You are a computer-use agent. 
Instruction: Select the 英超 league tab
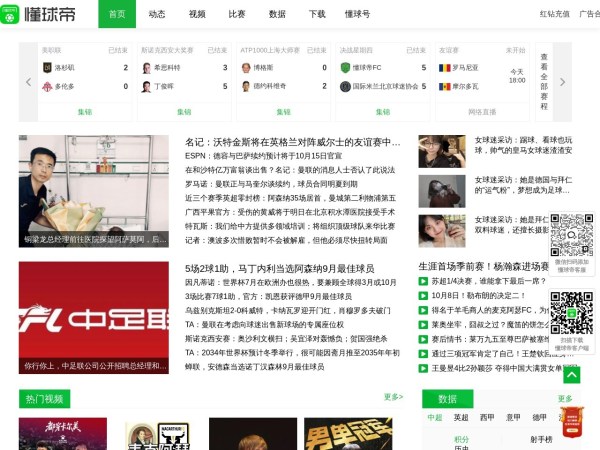click(x=461, y=417)
